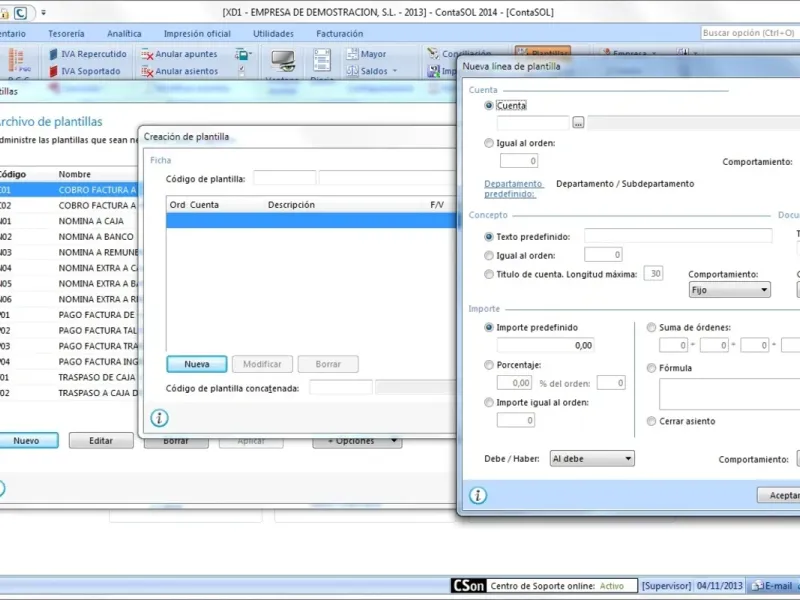Expand the Saldos dropdown arrow
This screenshot has width=800, height=600.
tap(395, 71)
